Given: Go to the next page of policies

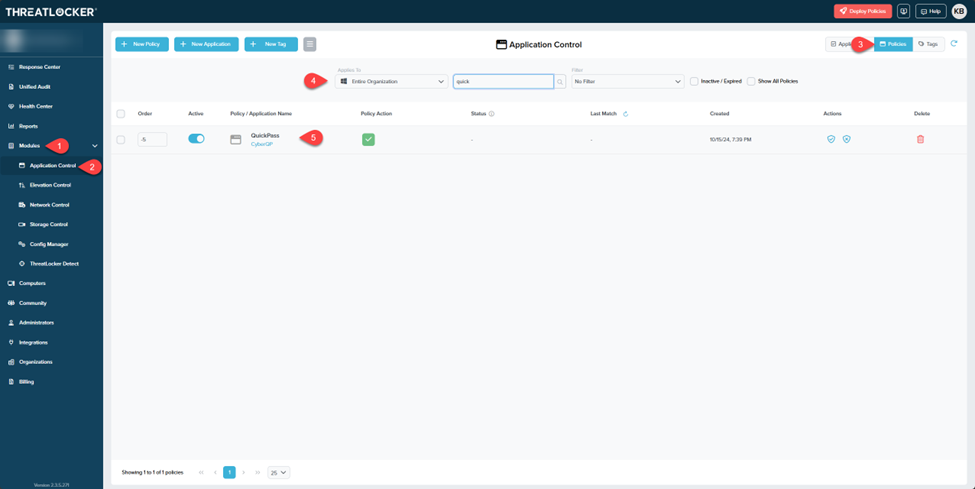Looking at the screenshot, I should [244, 473].
